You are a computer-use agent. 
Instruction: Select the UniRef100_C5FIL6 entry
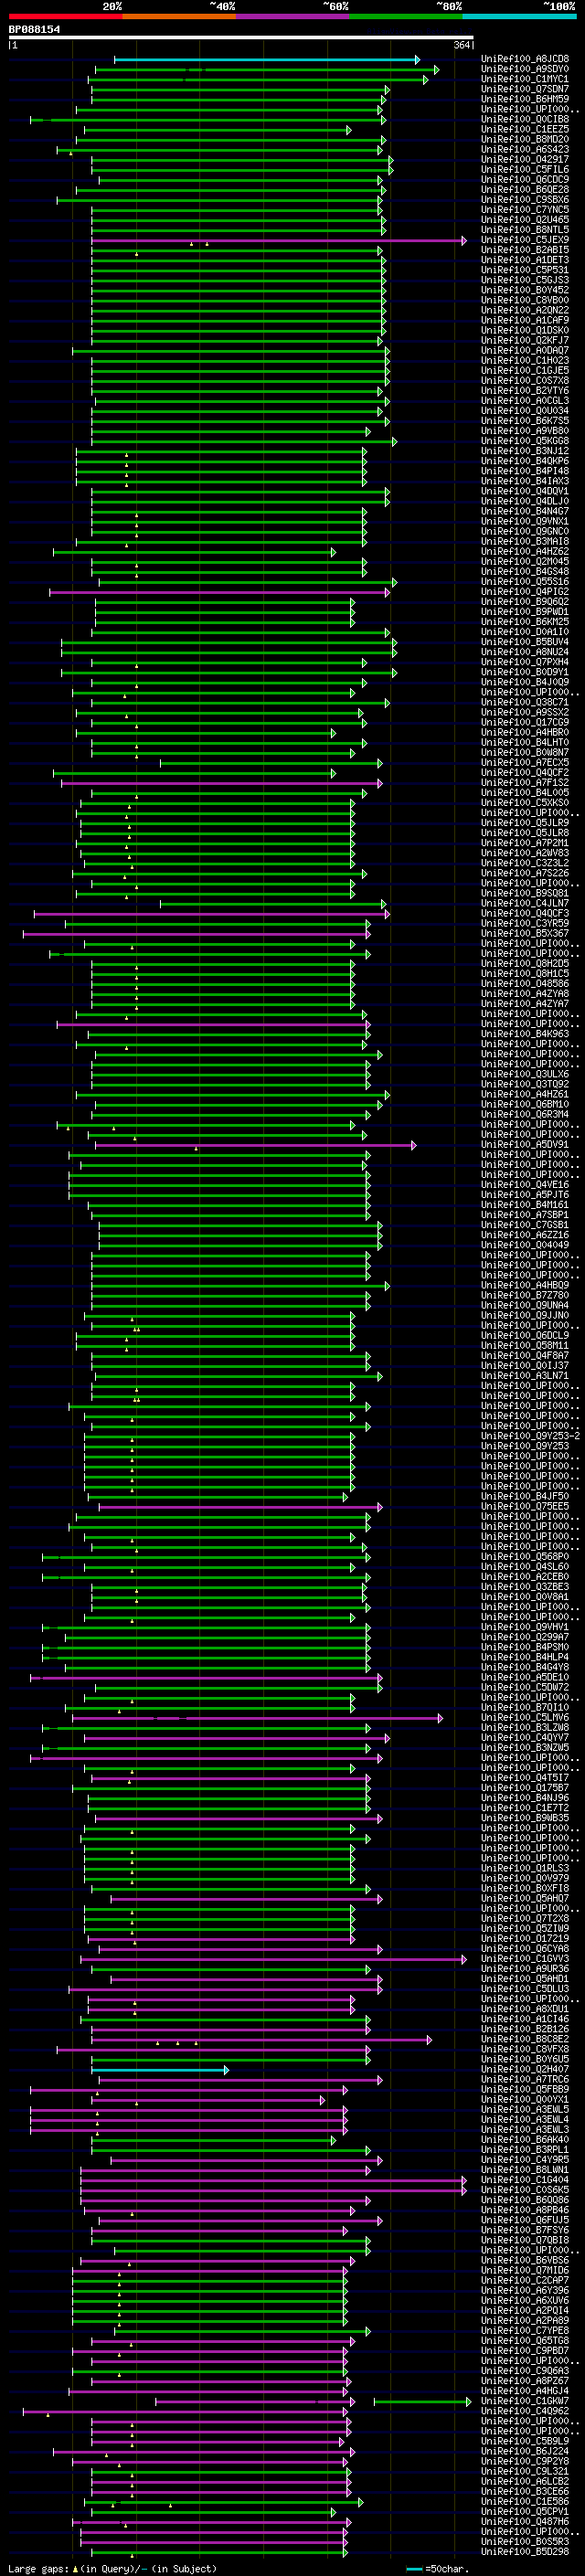525,170
